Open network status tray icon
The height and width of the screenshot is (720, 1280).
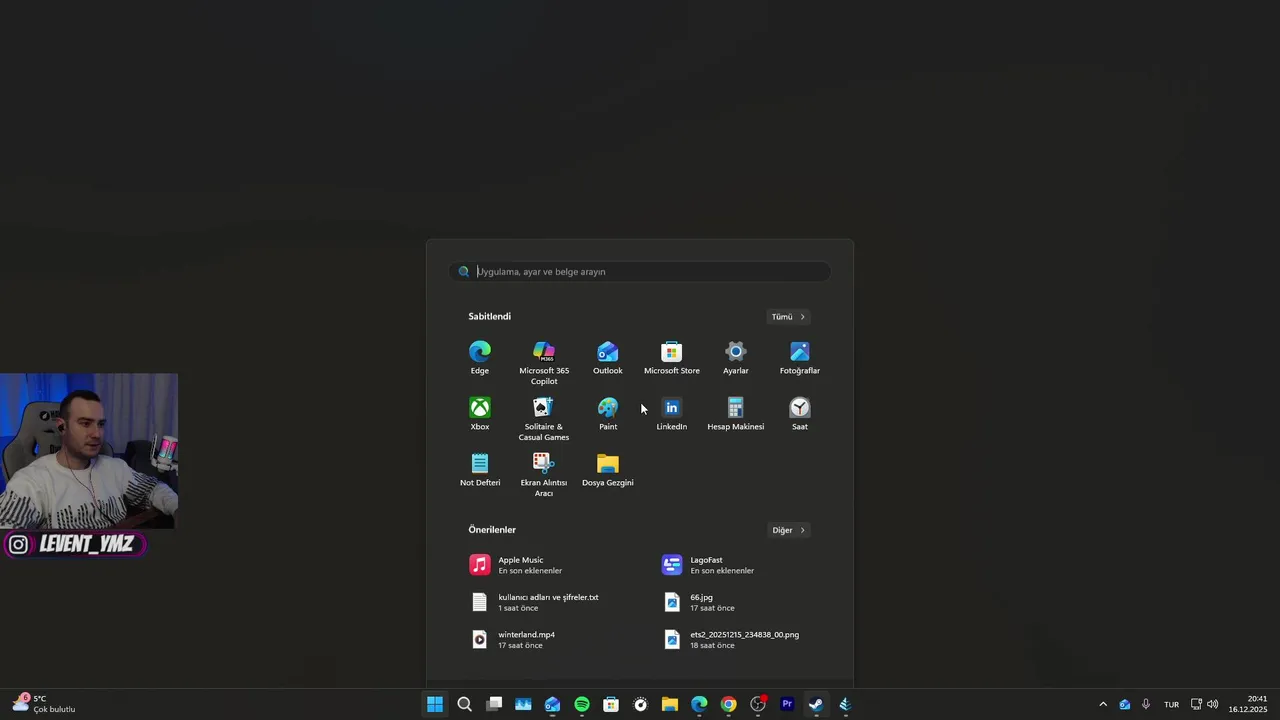point(1196,704)
